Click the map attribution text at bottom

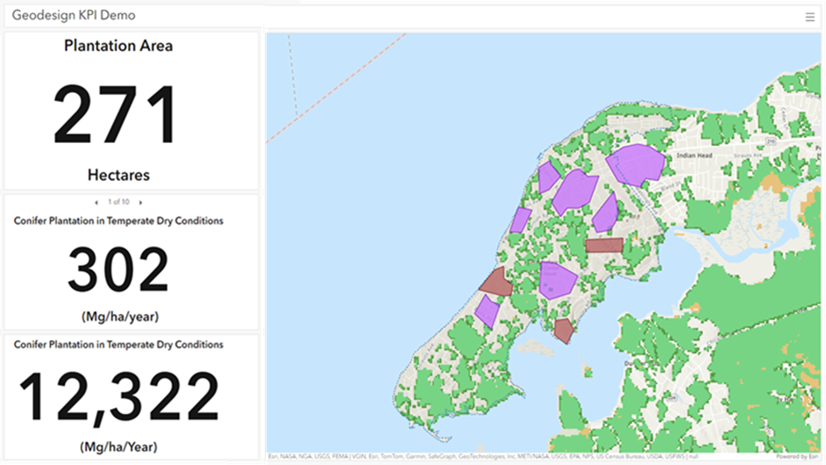tap(483, 457)
